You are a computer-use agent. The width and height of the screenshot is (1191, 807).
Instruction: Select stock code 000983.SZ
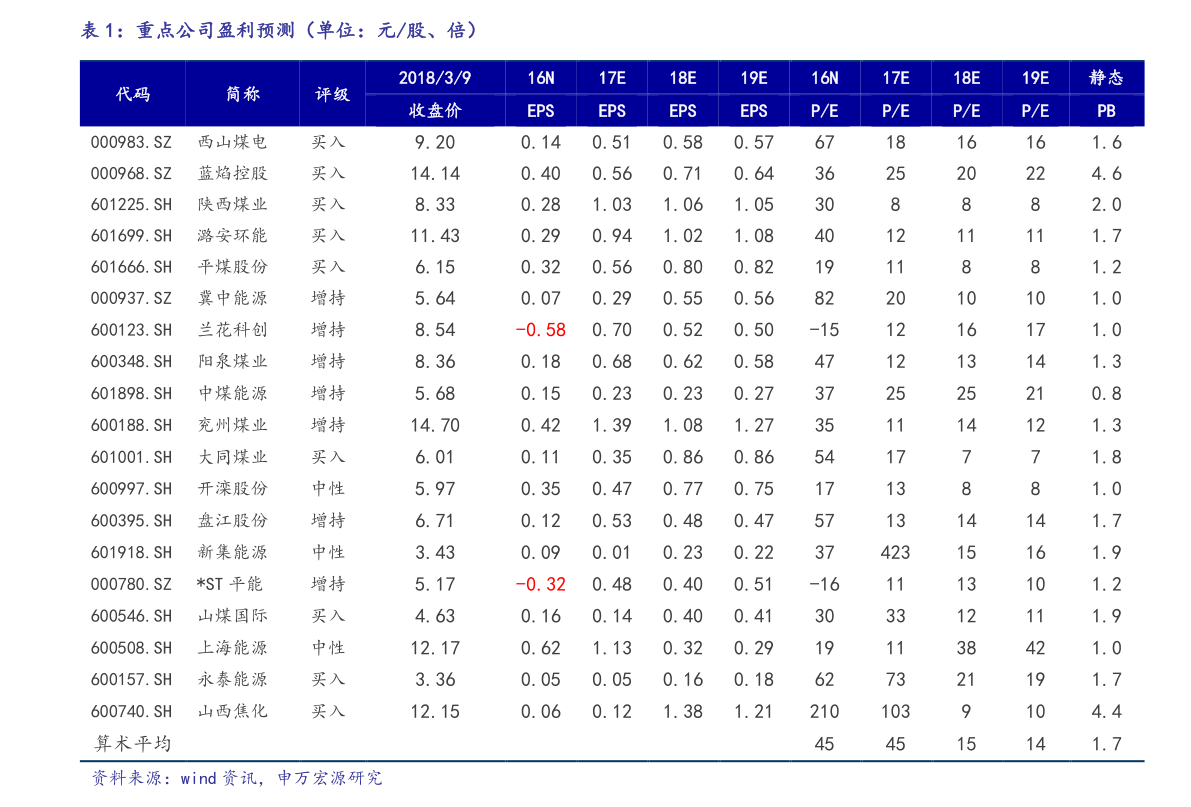[131, 142]
